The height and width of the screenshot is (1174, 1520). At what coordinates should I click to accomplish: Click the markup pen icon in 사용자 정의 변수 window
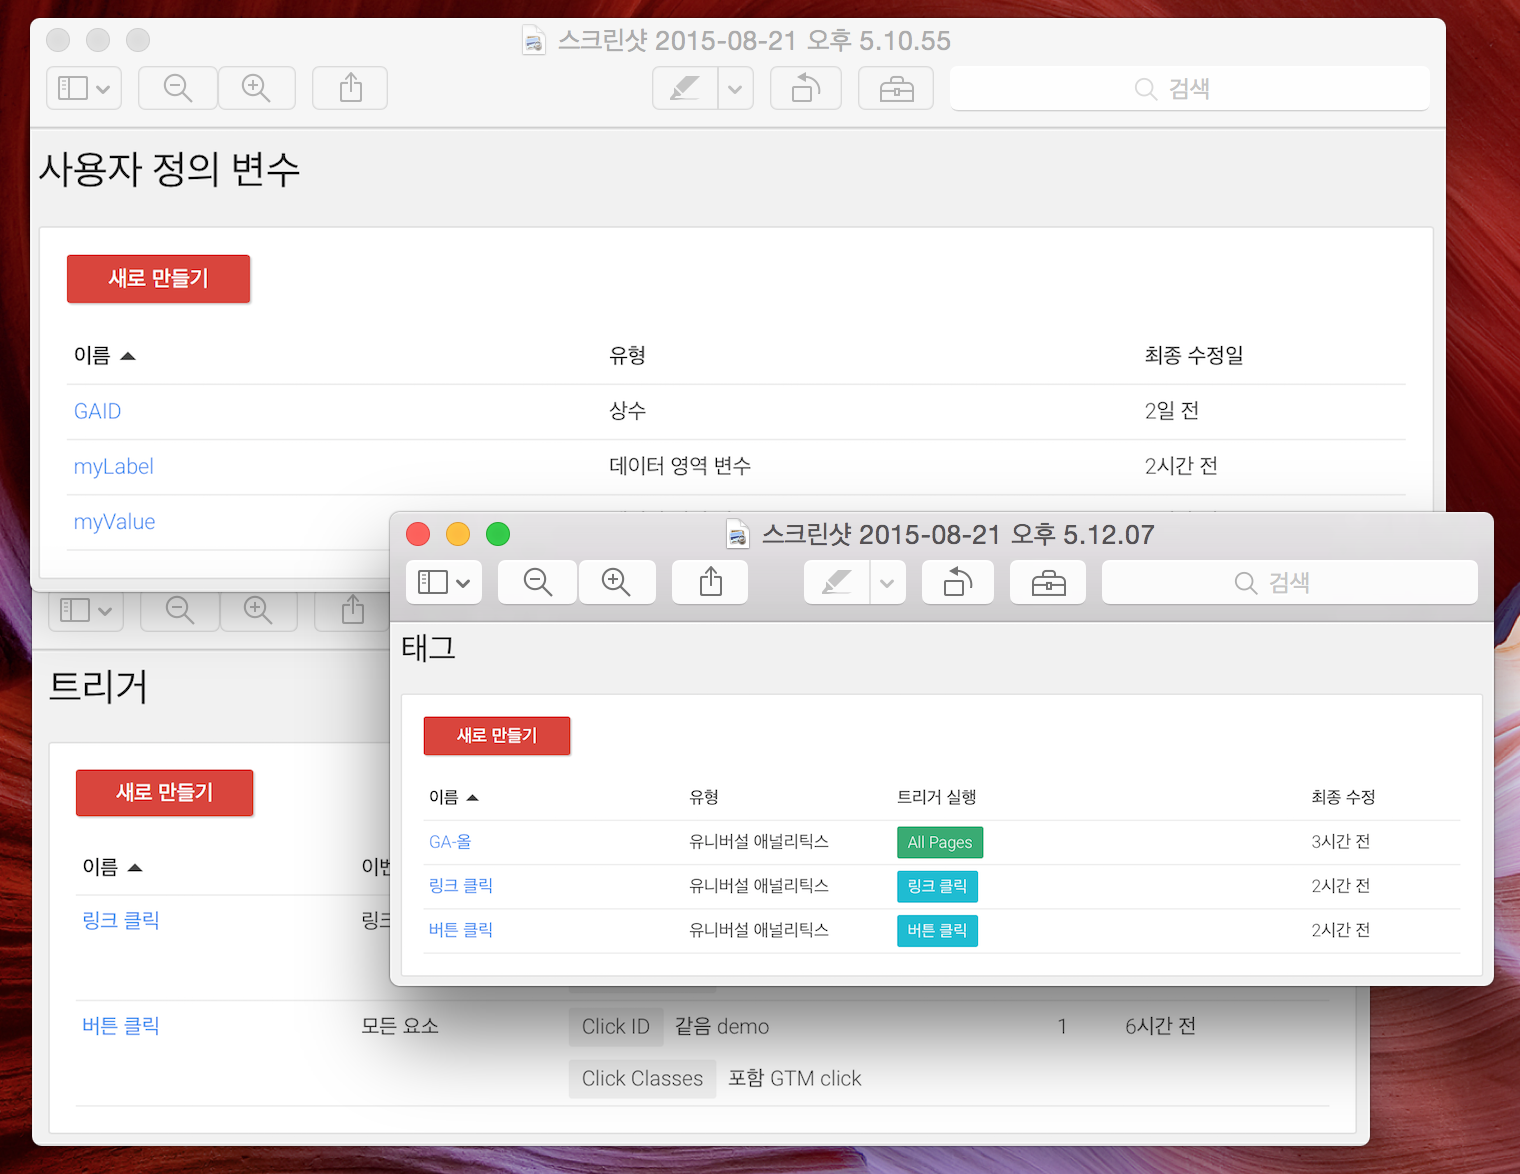685,88
